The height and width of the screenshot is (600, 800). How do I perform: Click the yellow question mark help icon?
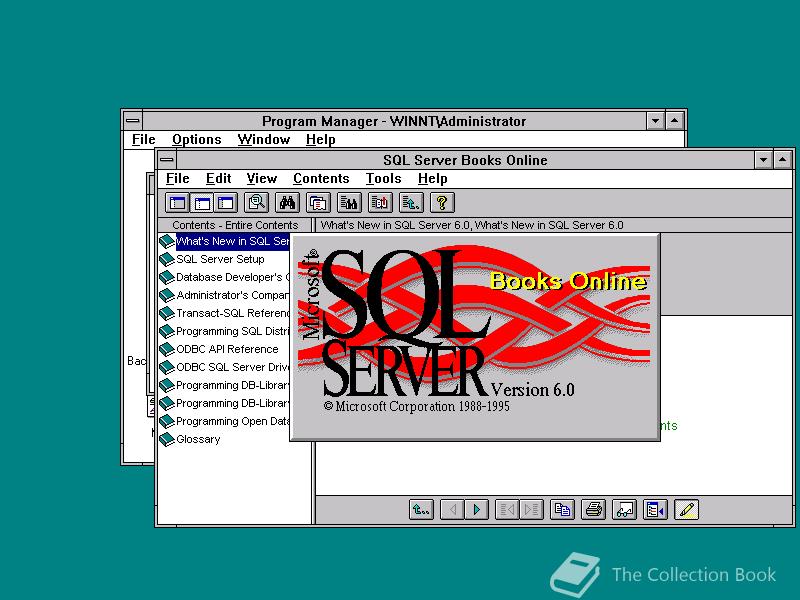click(x=442, y=203)
